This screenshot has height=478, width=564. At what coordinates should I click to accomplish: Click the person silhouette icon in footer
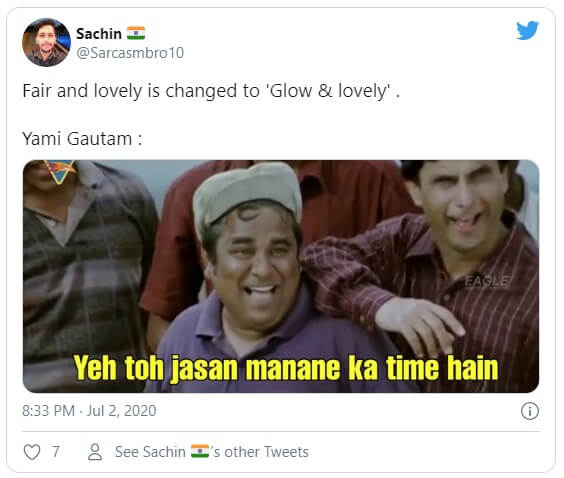click(x=95, y=452)
